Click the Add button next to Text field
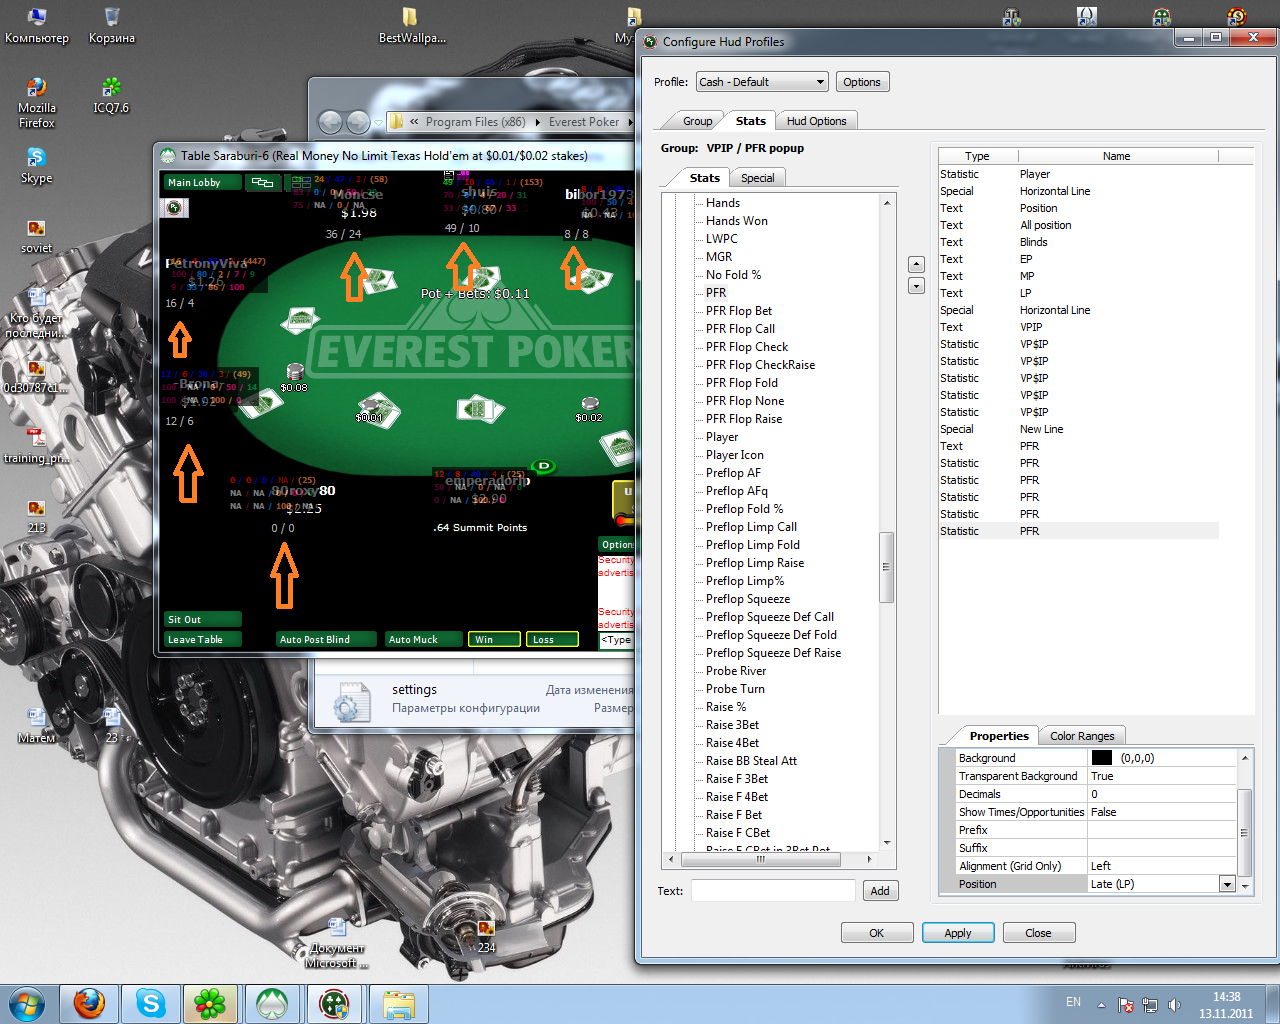The width and height of the screenshot is (1280, 1024). pos(880,891)
